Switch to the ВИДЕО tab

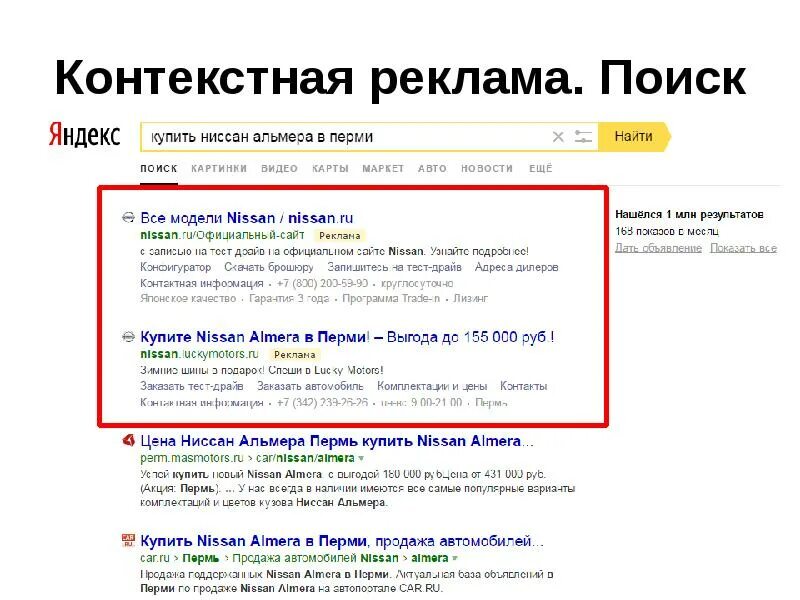coord(279,168)
